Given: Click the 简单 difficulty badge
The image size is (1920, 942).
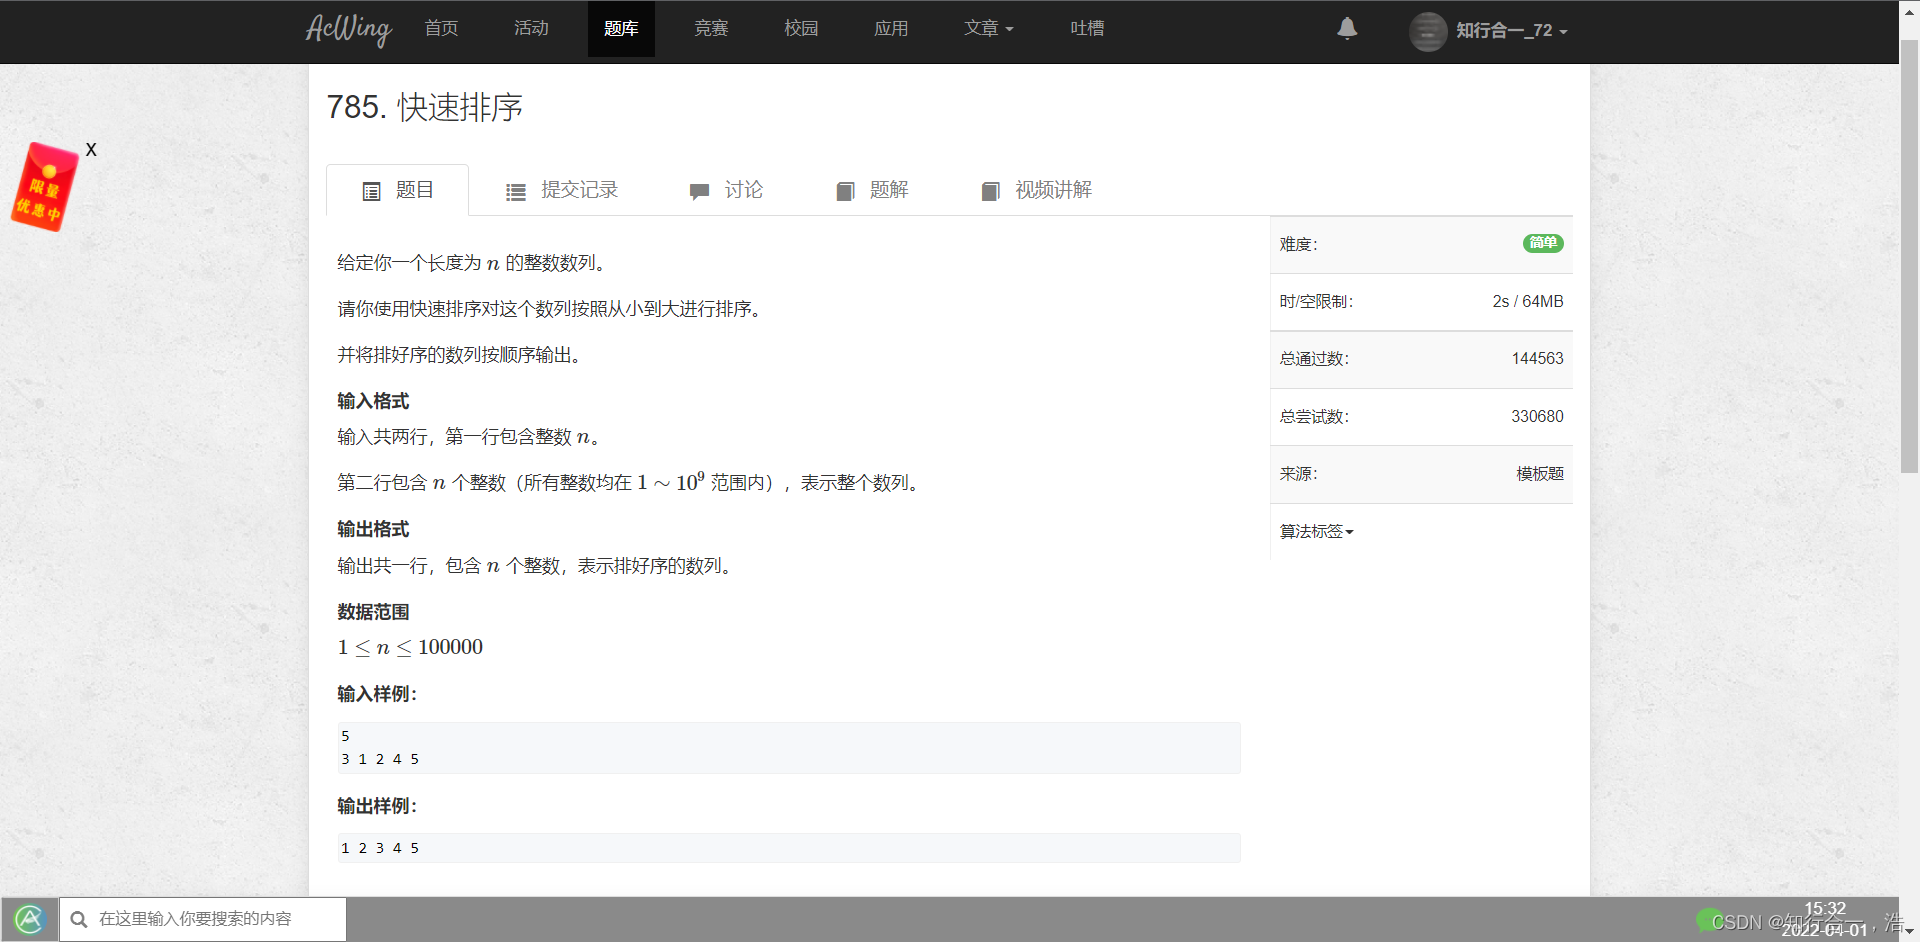Looking at the screenshot, I should point(1542,243).
